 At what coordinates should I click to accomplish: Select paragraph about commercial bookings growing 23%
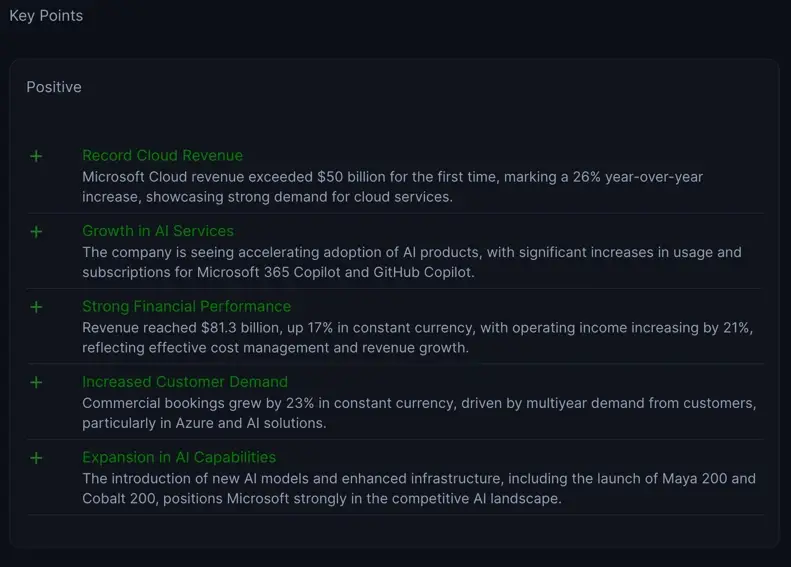pos(418,413)
